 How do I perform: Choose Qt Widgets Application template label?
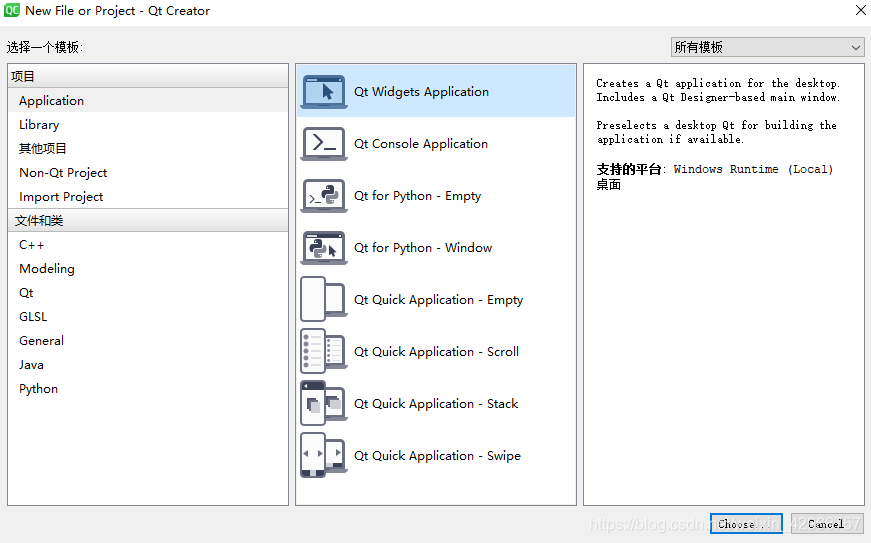(422, 92)
